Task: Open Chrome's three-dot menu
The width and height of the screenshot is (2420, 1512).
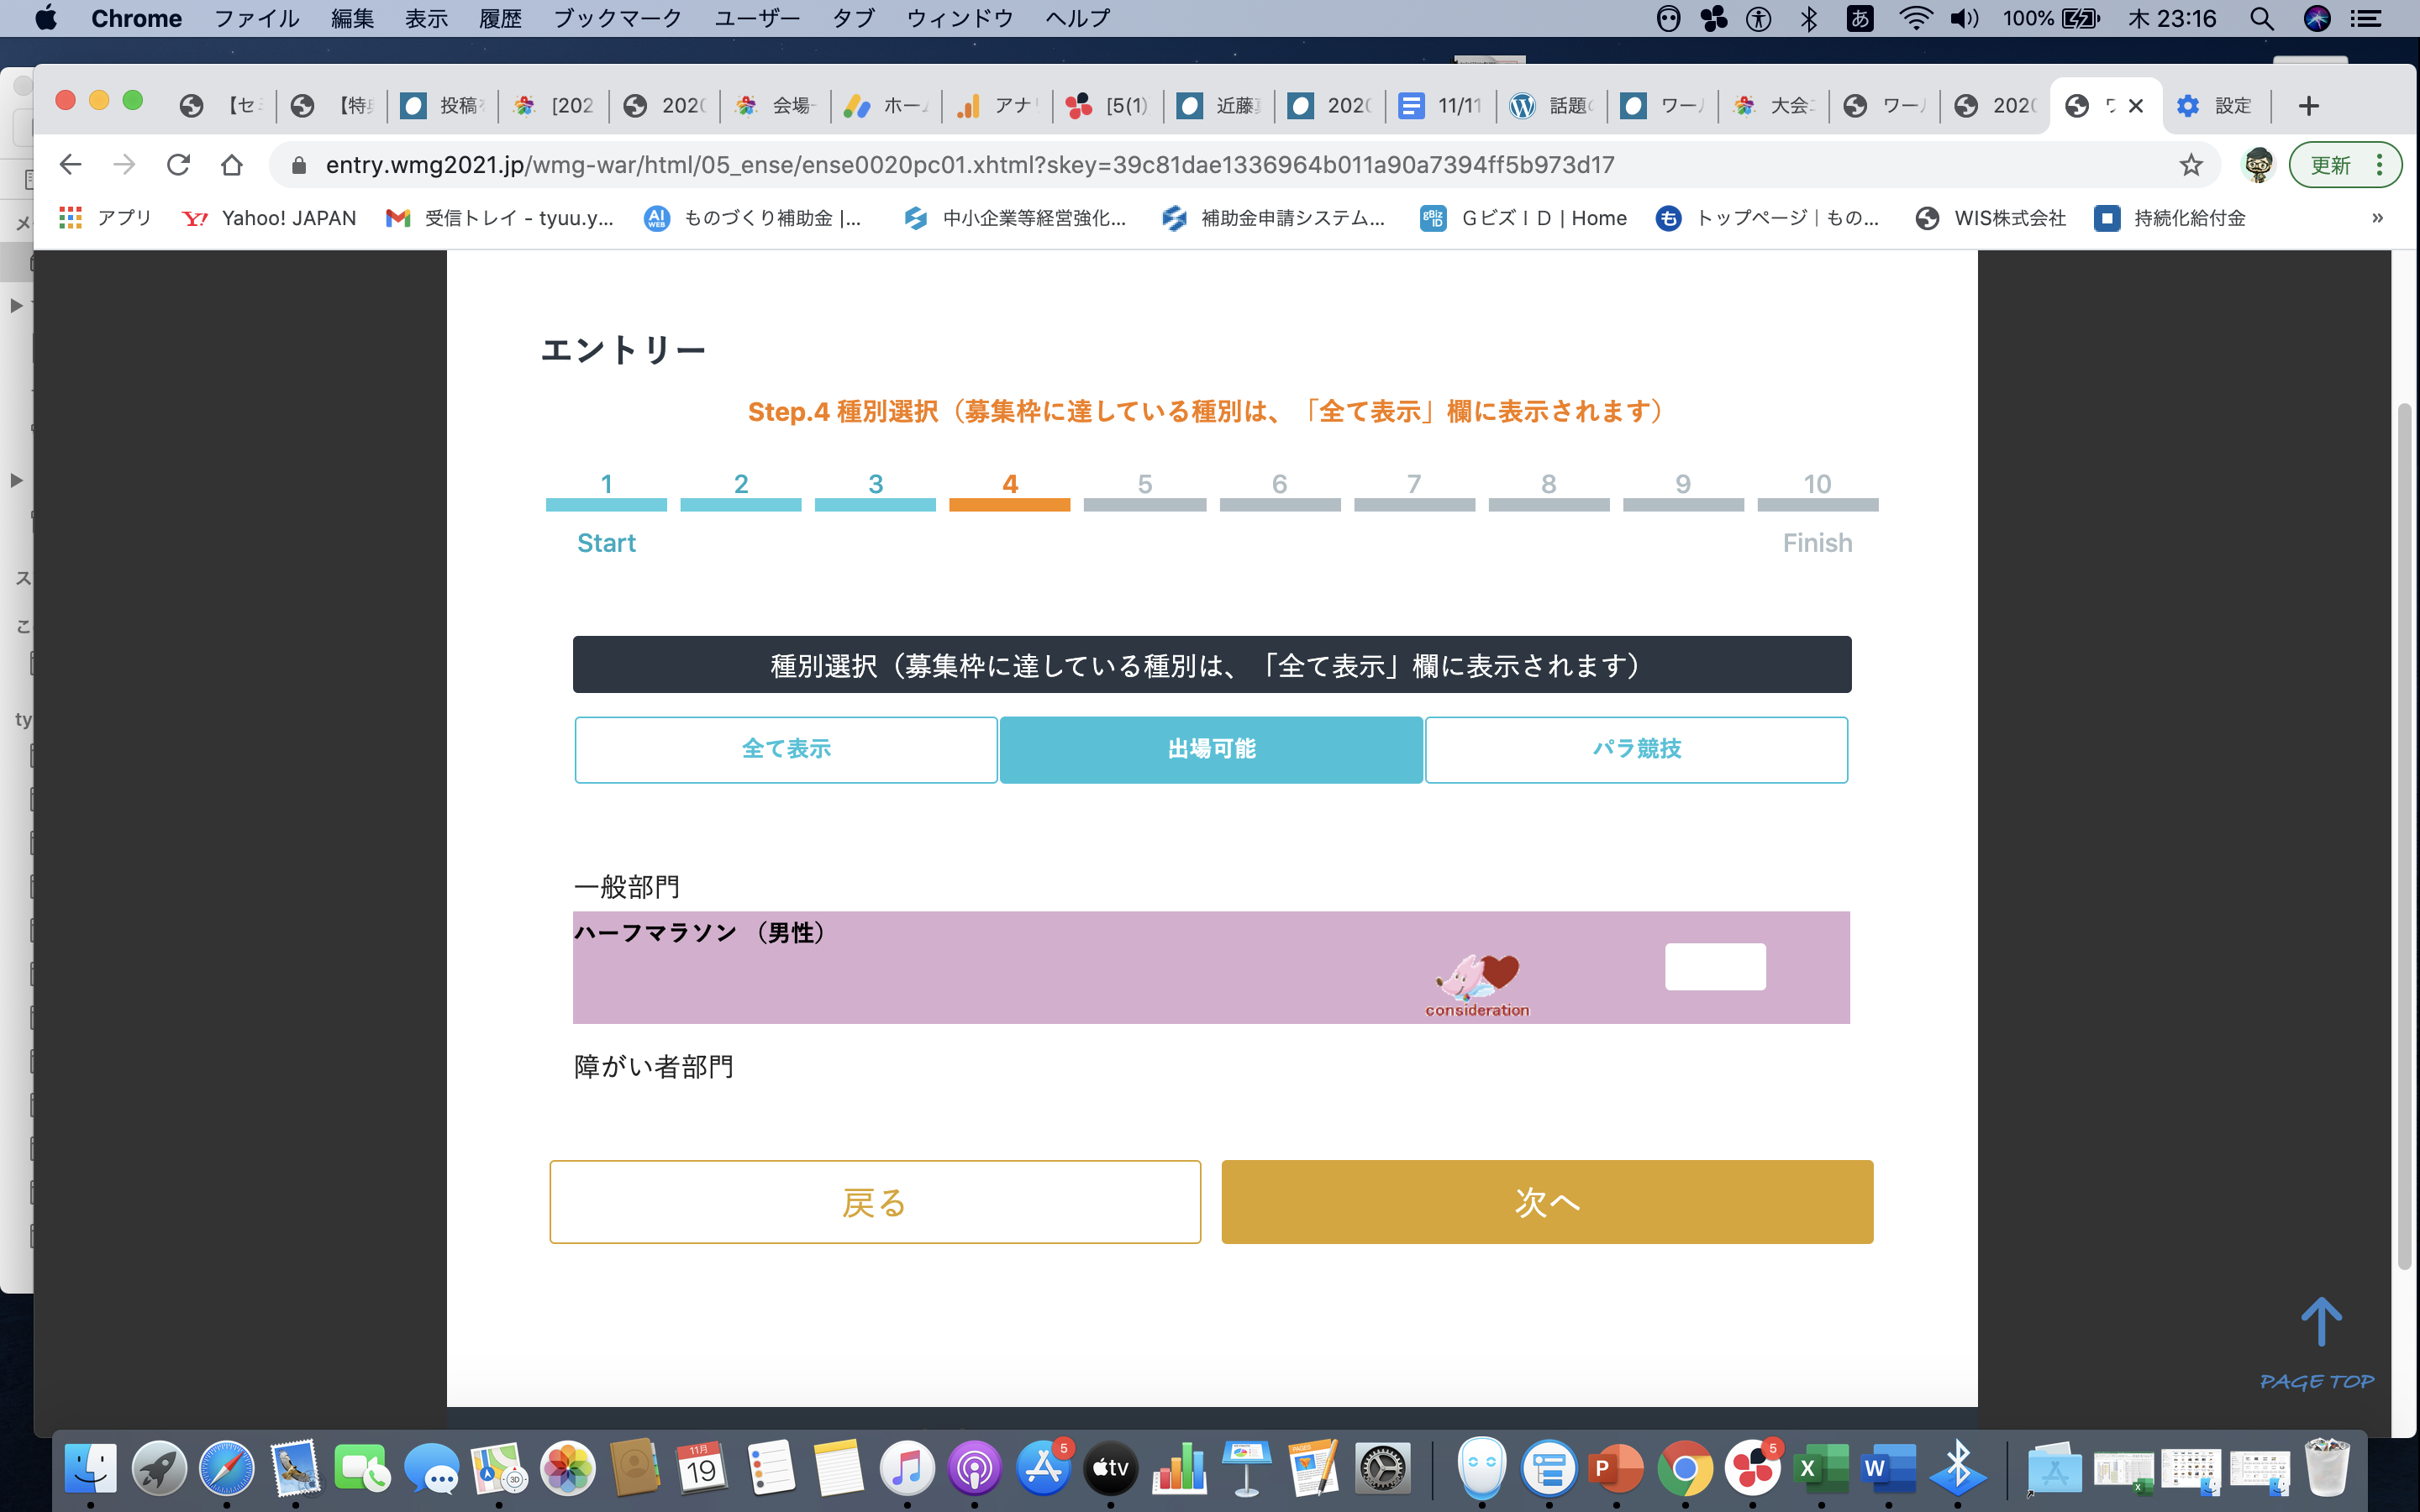Action: 2380,165
